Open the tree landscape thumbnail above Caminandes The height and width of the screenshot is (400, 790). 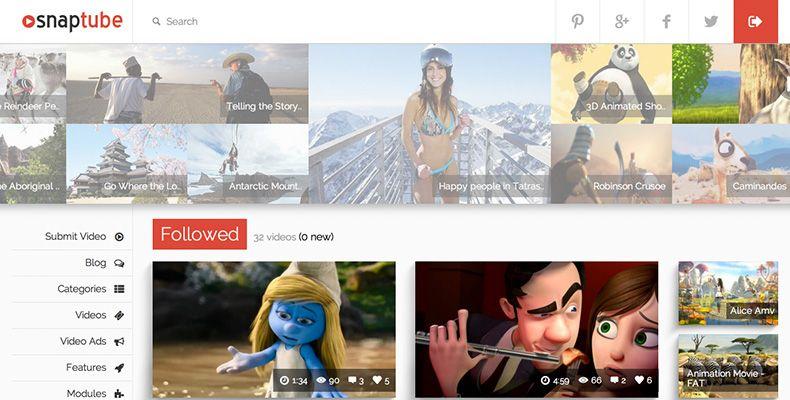(731, 84)
